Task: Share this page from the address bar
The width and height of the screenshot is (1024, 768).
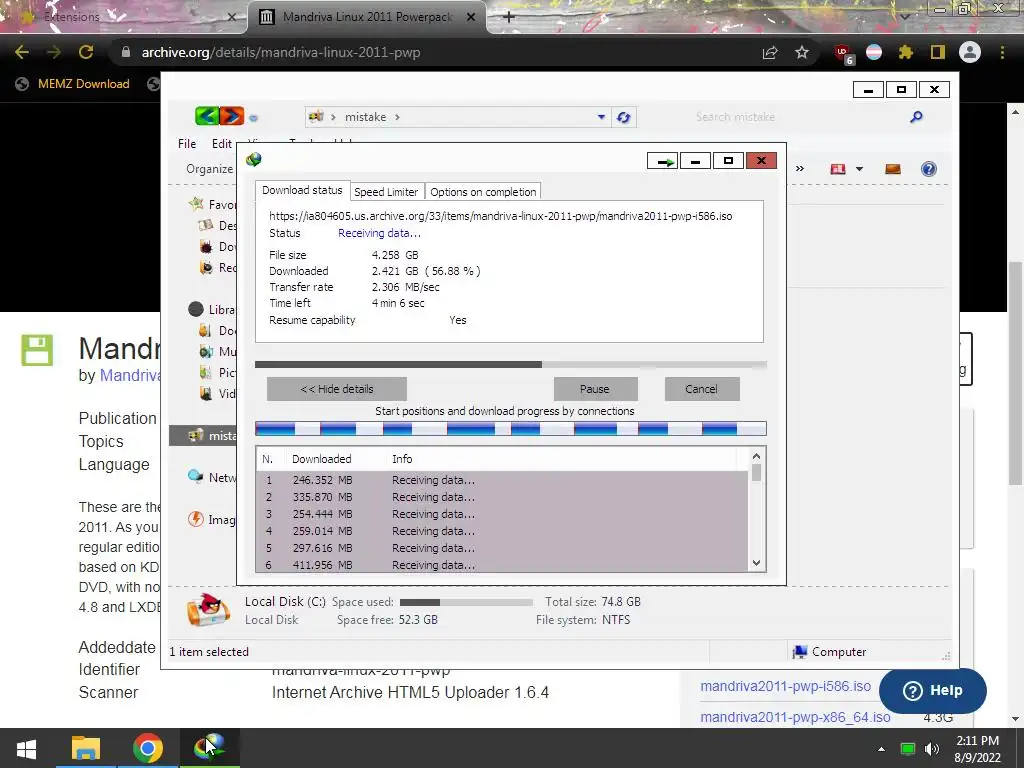Action: click(x=770, y=52)
